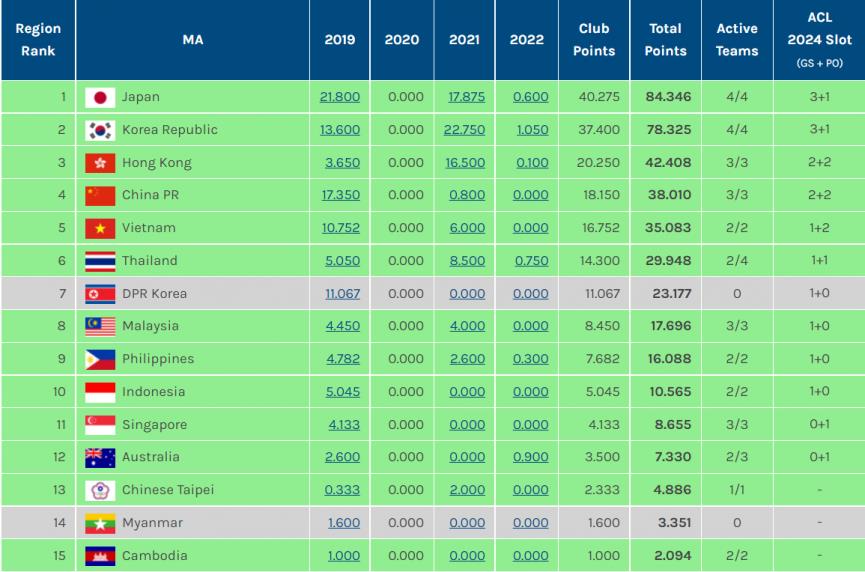Image resolution: width=865 pixels, height=572 pixels.
Task: Click the Chinese Taipei flag icon
Action: (x=100, y=490)
